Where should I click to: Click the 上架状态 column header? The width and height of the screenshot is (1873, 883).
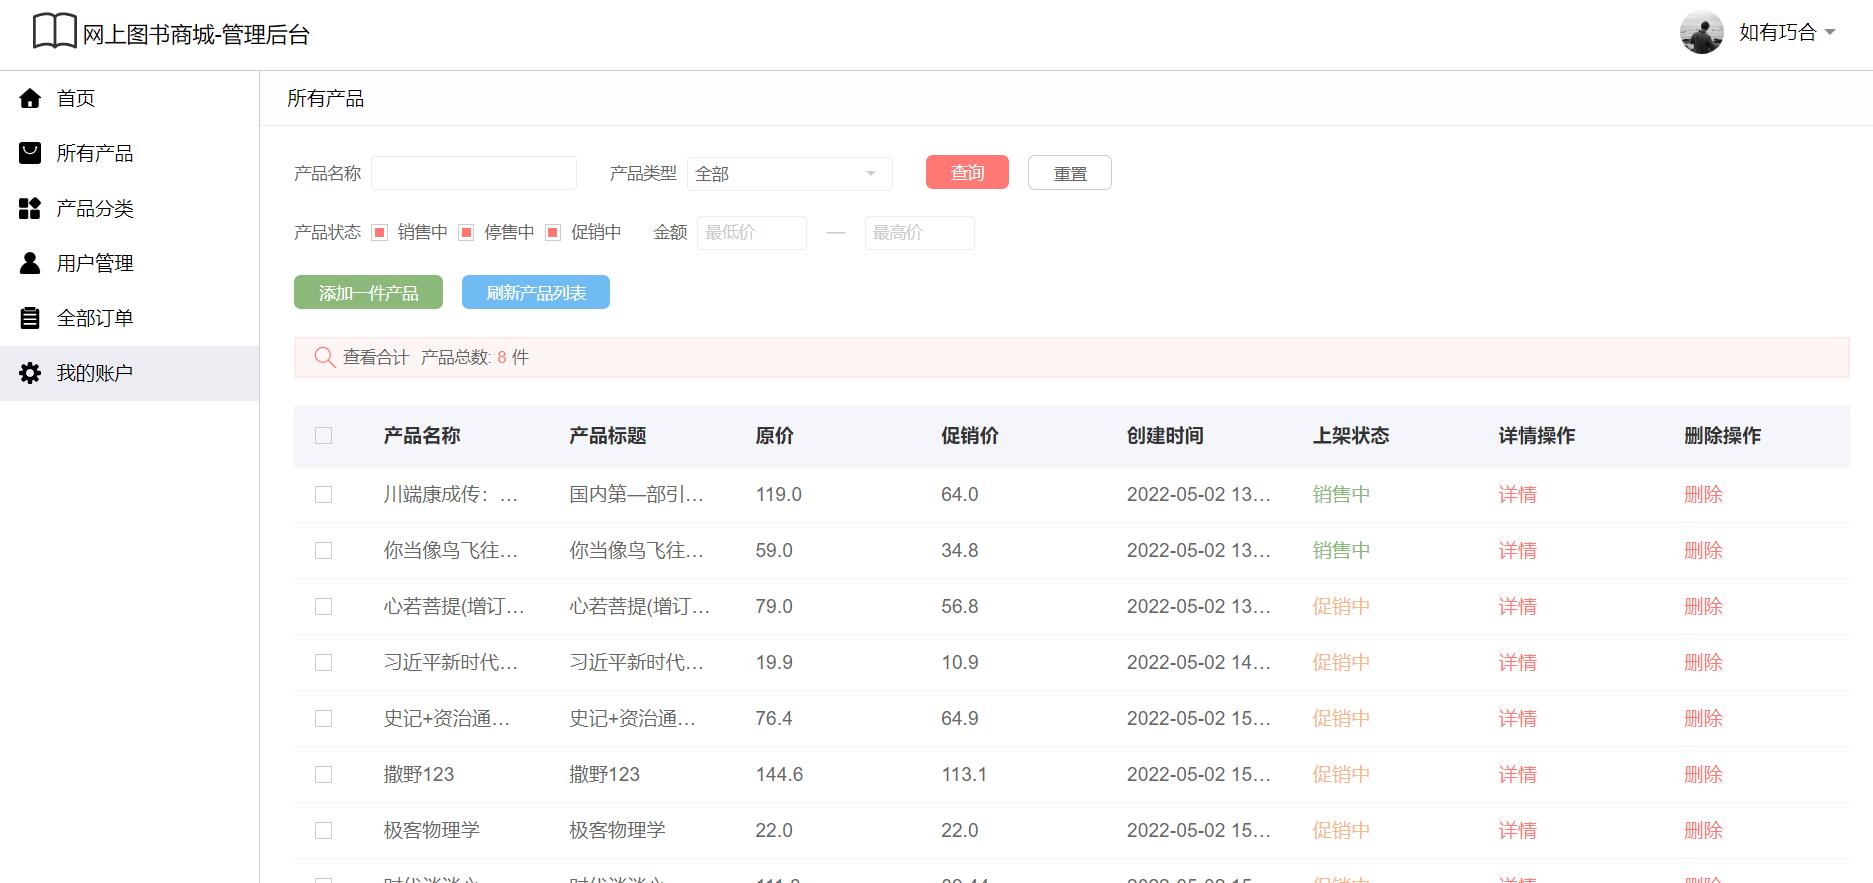pos(1351,435)
